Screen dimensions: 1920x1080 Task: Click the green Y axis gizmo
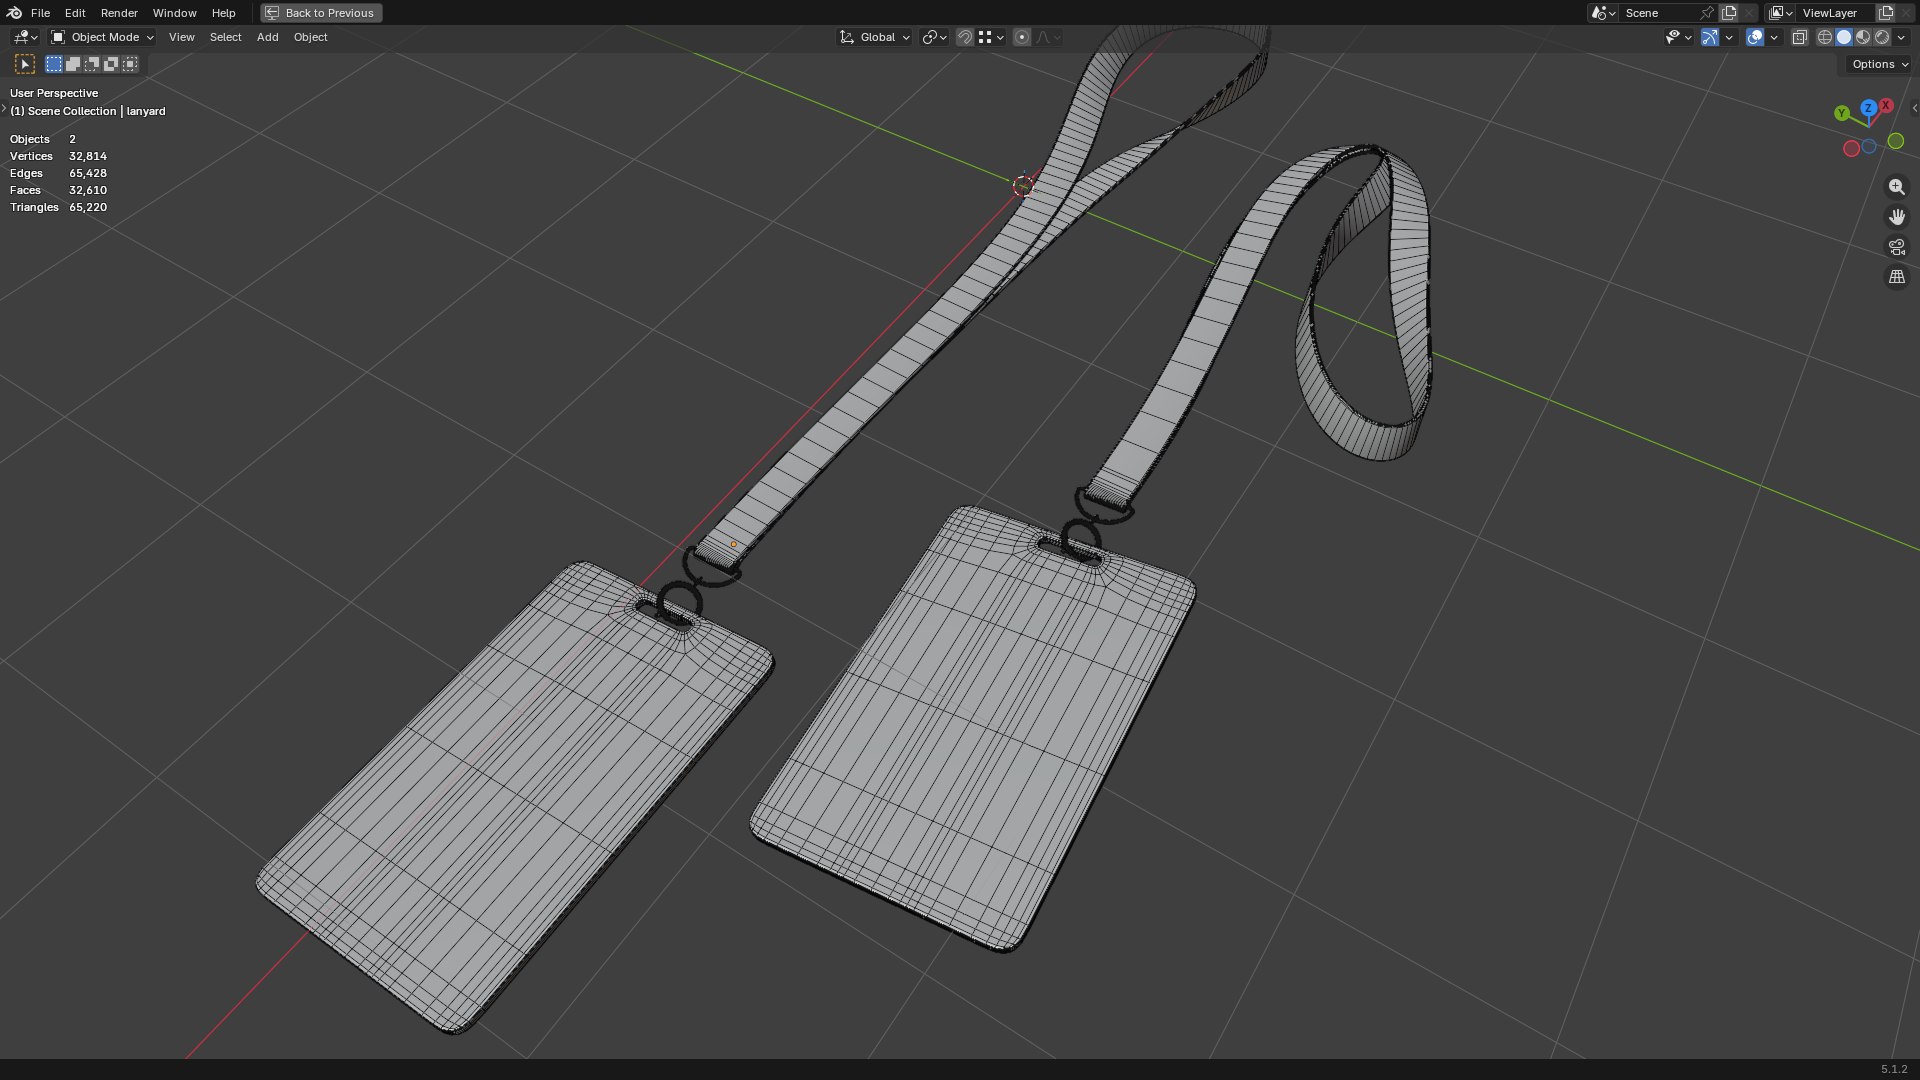pyautogui.click(x=1842, y=113)
